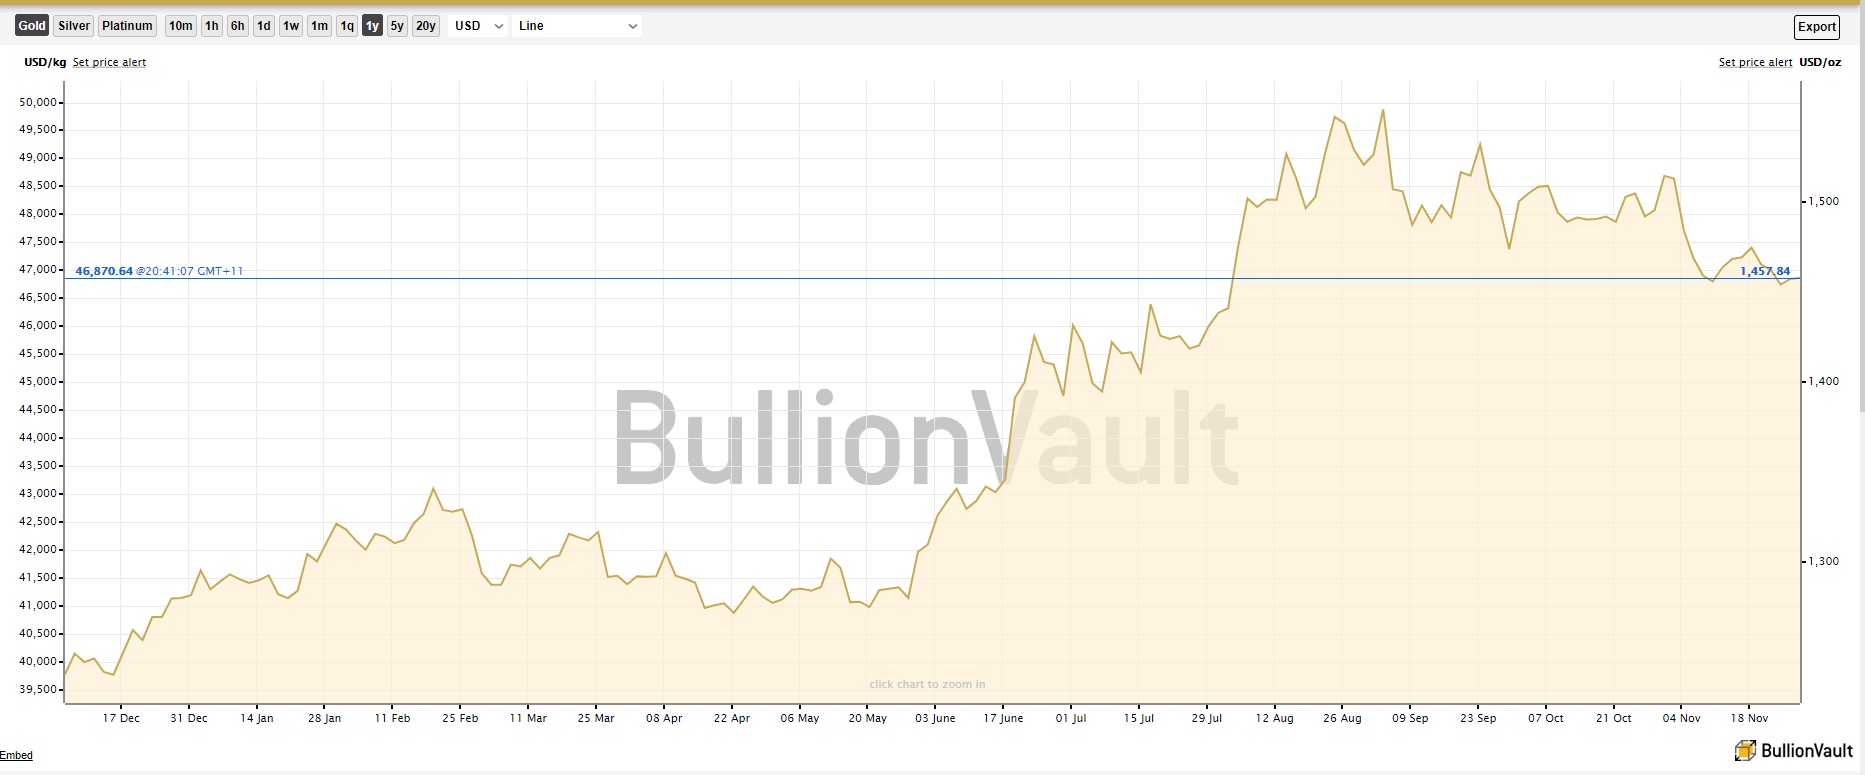Screen dimensions: 1865x775
Task: Click the 01 Jul date label
Action: 1071,718
